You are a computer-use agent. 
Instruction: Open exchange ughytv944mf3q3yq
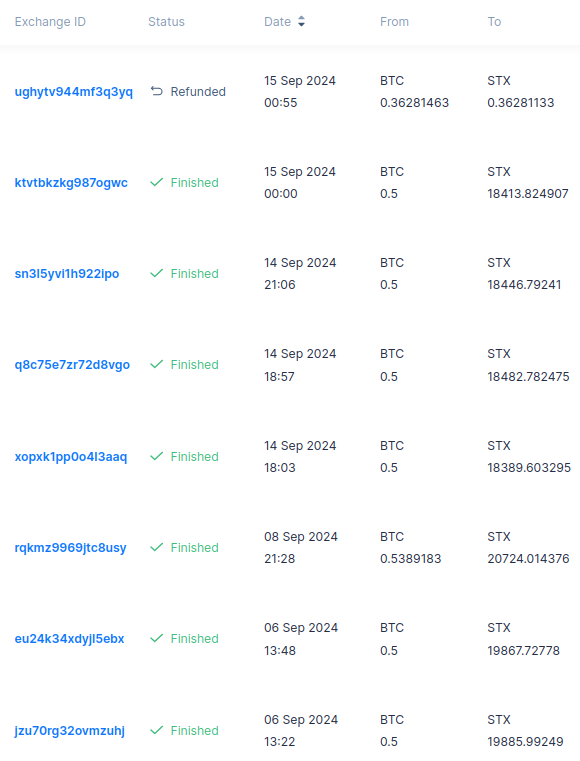(74, 92)
